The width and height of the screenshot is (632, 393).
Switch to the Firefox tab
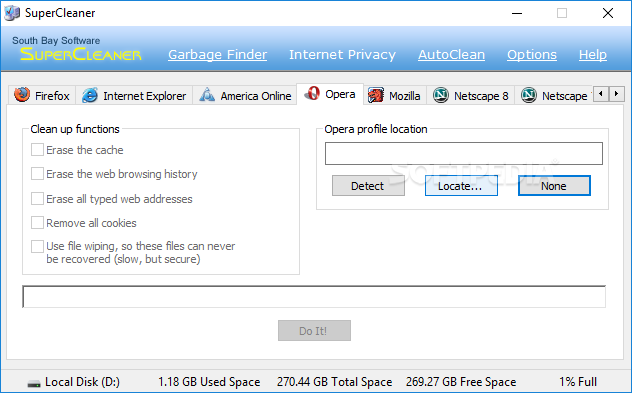click(42, 95)
